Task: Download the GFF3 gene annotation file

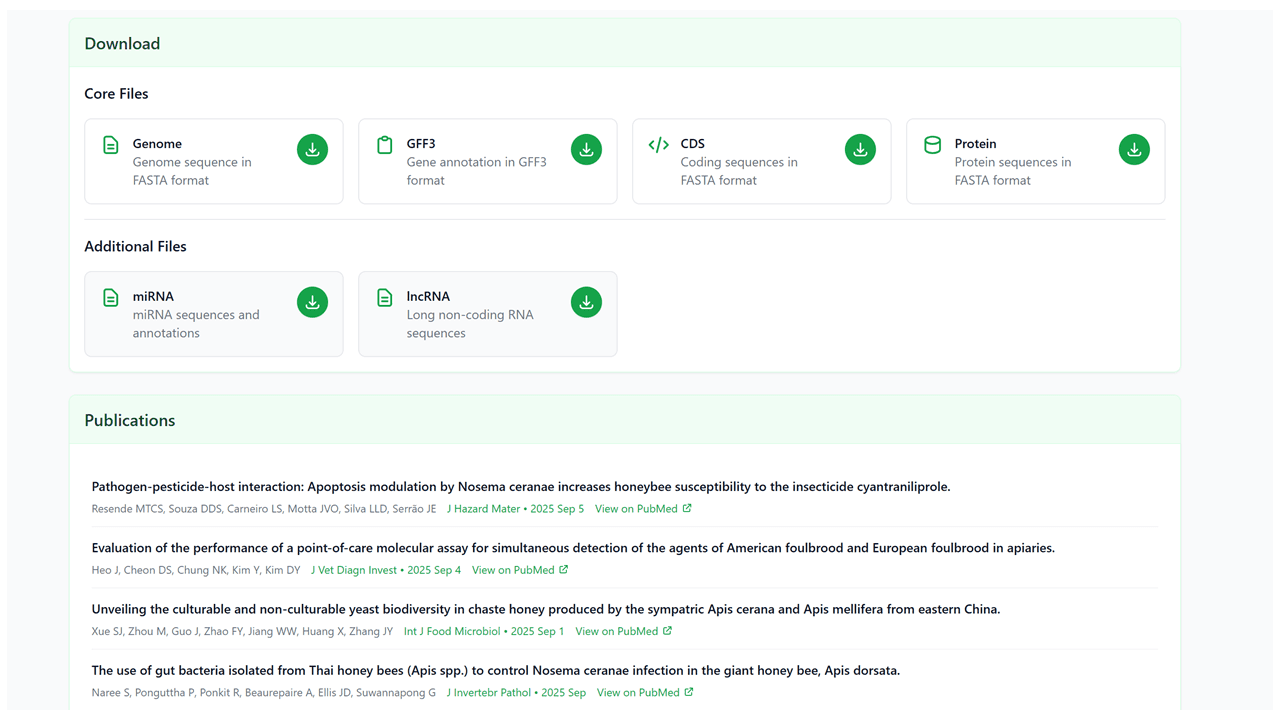Action: 586,150
